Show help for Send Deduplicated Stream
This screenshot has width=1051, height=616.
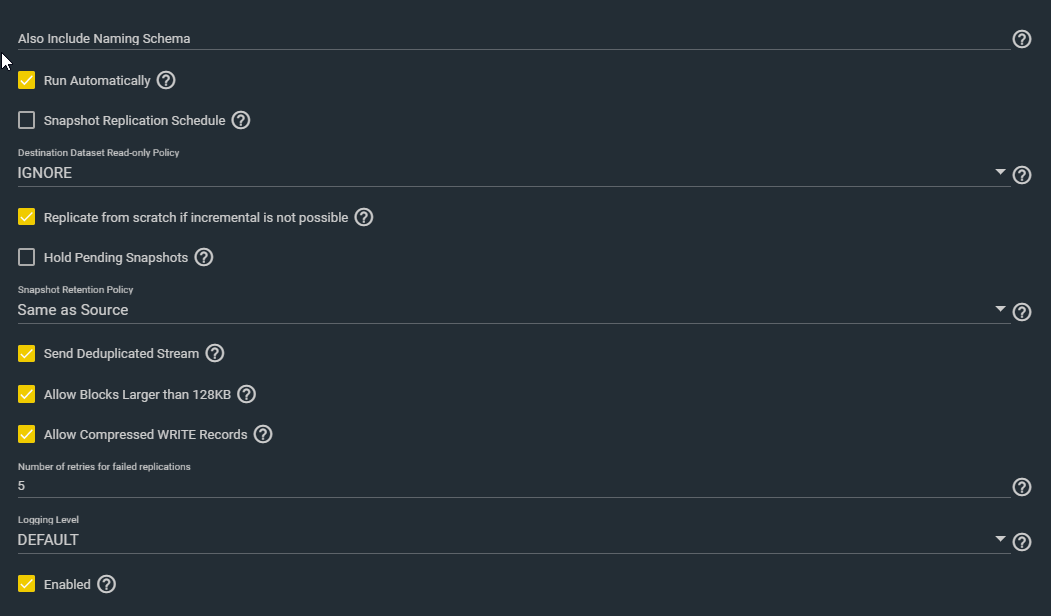214,353
